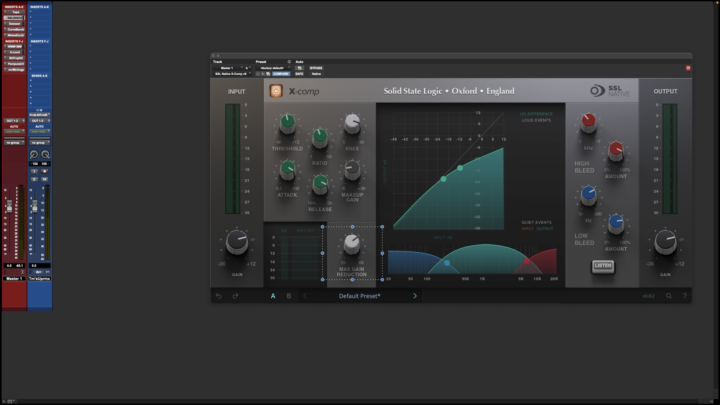This screenshot has height=405, width=720.
Task: Click the magnifier icon in plugin footer
Action: [x=669, y=296]
